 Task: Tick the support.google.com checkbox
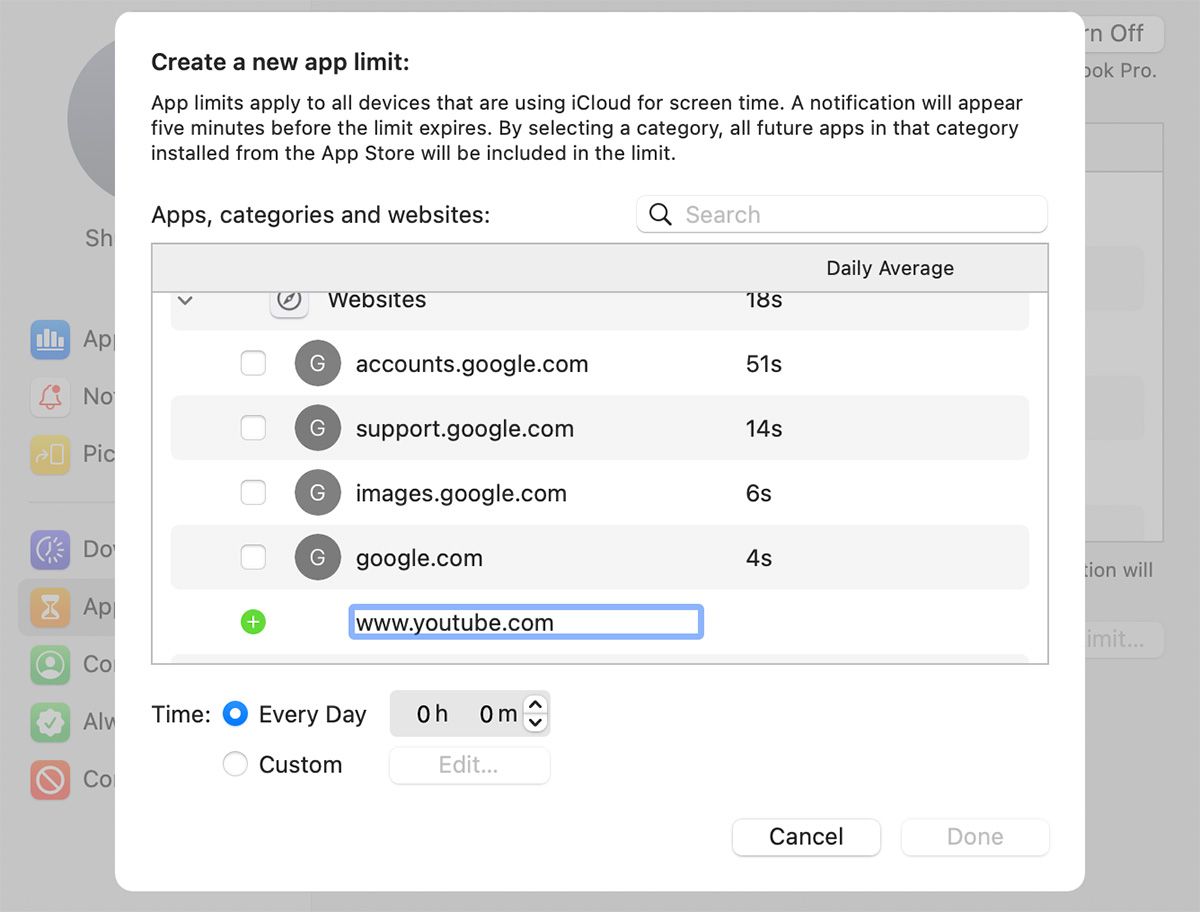point(254,429)
